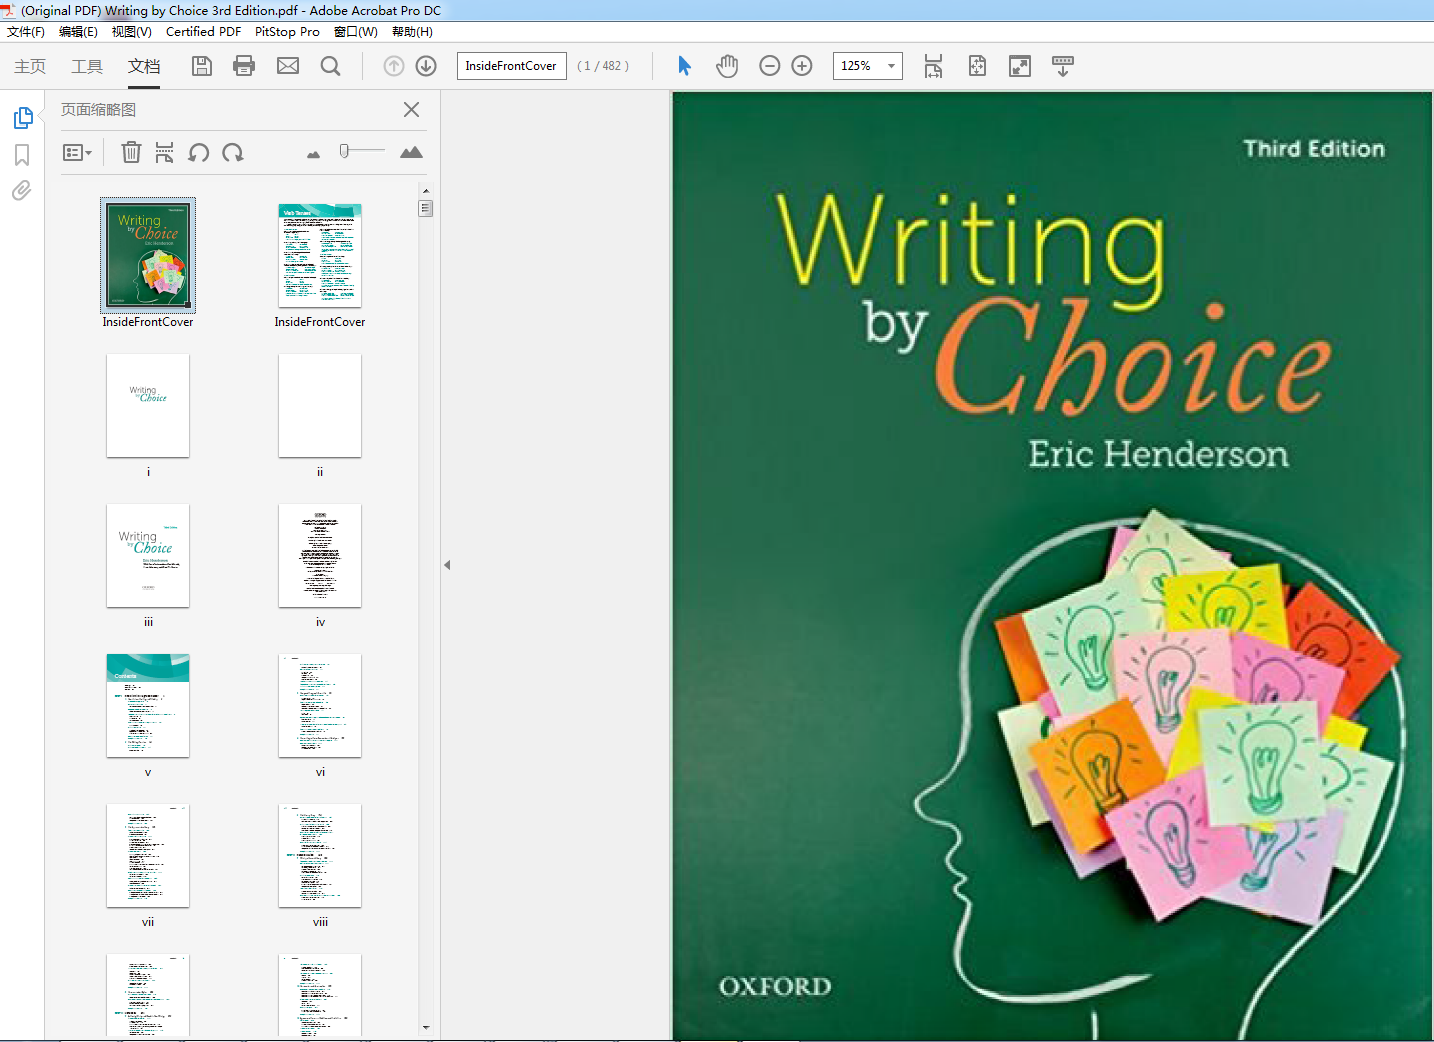Select page vii thumbnail
Screen dimensions: 1434x1042
(148, 855)
